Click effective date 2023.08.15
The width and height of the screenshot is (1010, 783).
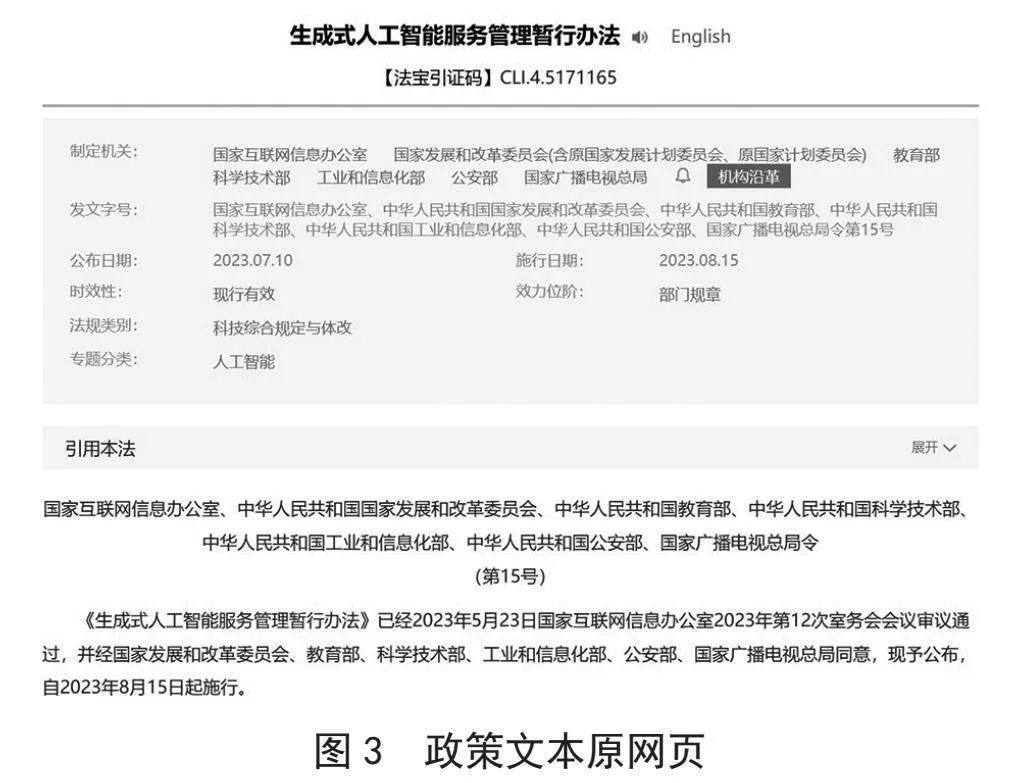(698, 260)
